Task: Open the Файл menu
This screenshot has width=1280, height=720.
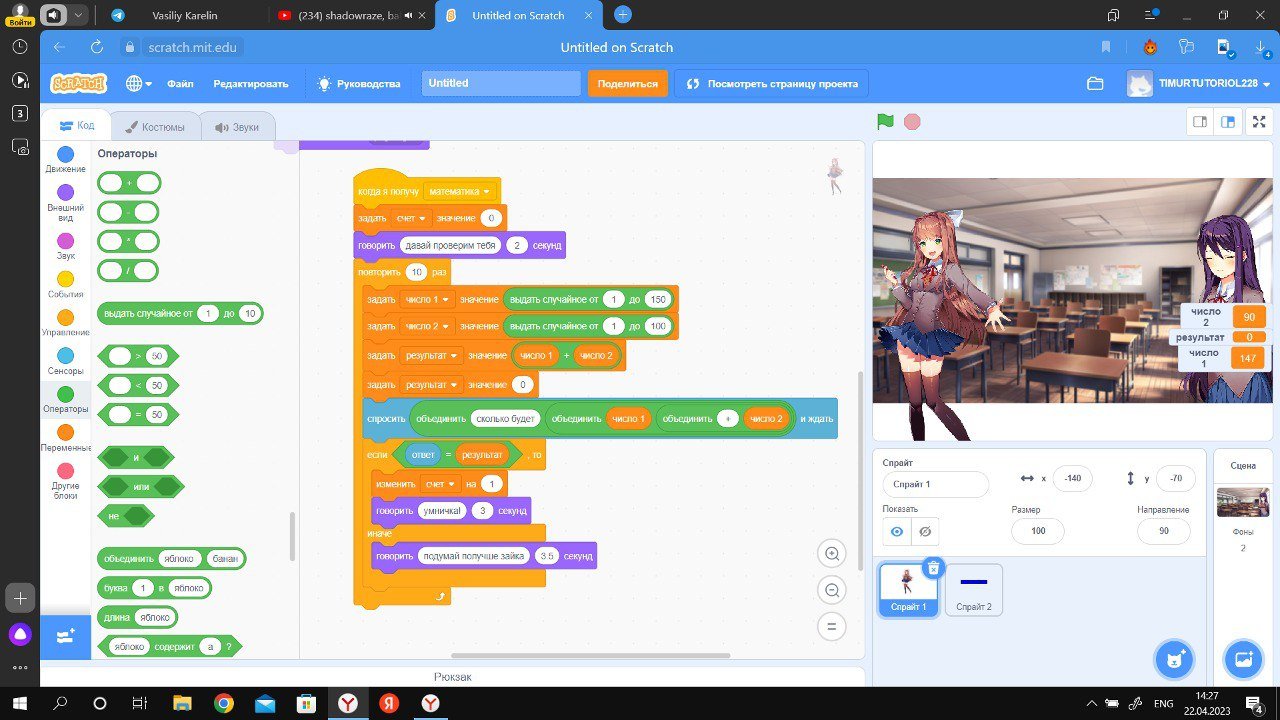Action: click(180, 84)
